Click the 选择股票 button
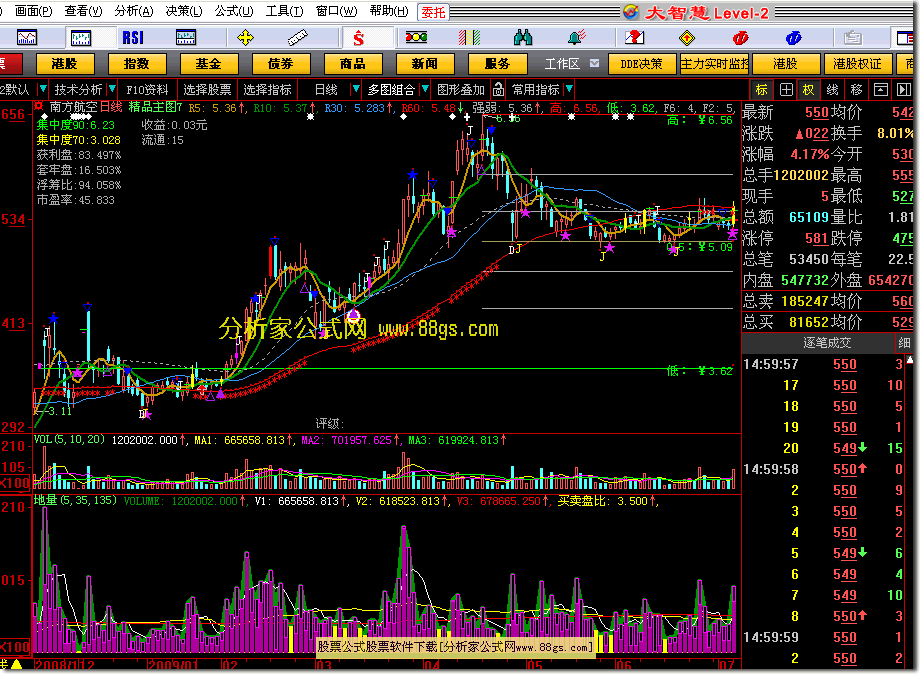923x676 pixels. [207, 90]
